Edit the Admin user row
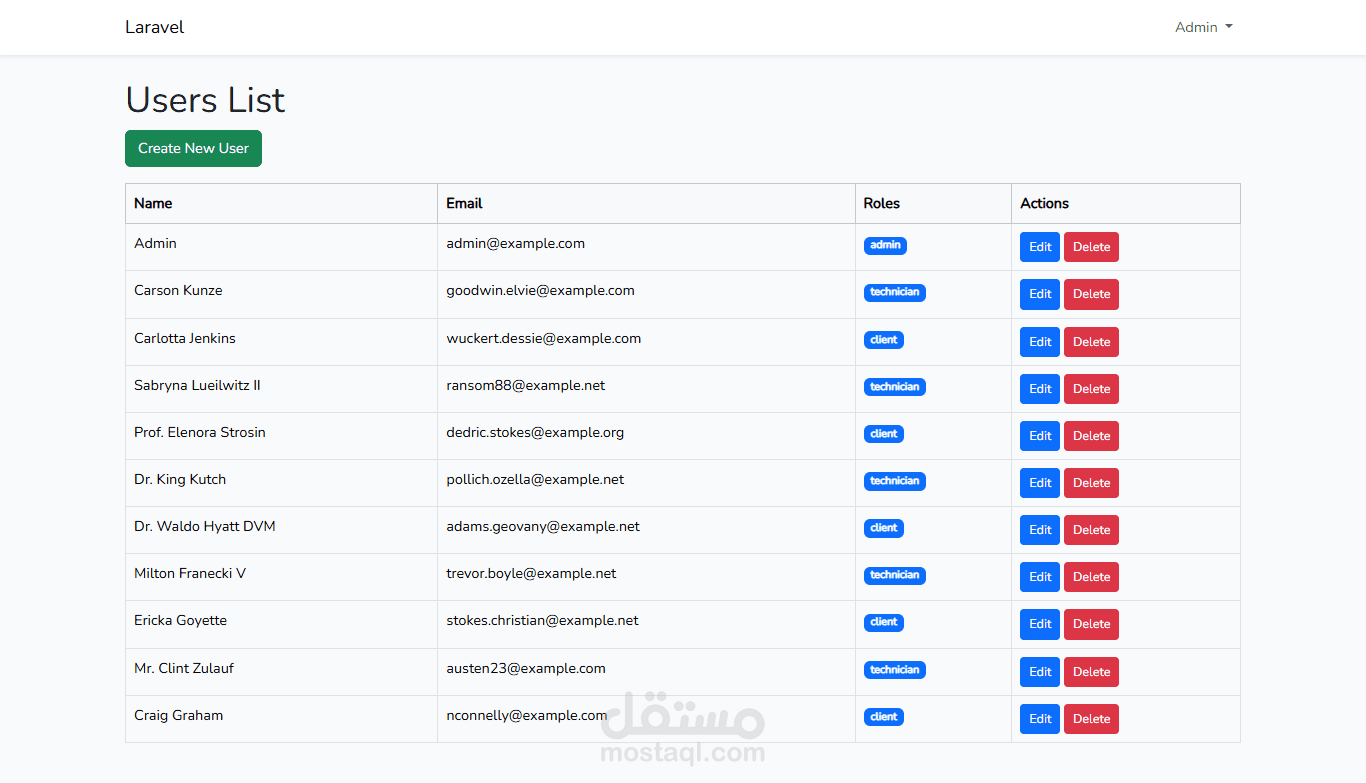 pos(1039,246)
